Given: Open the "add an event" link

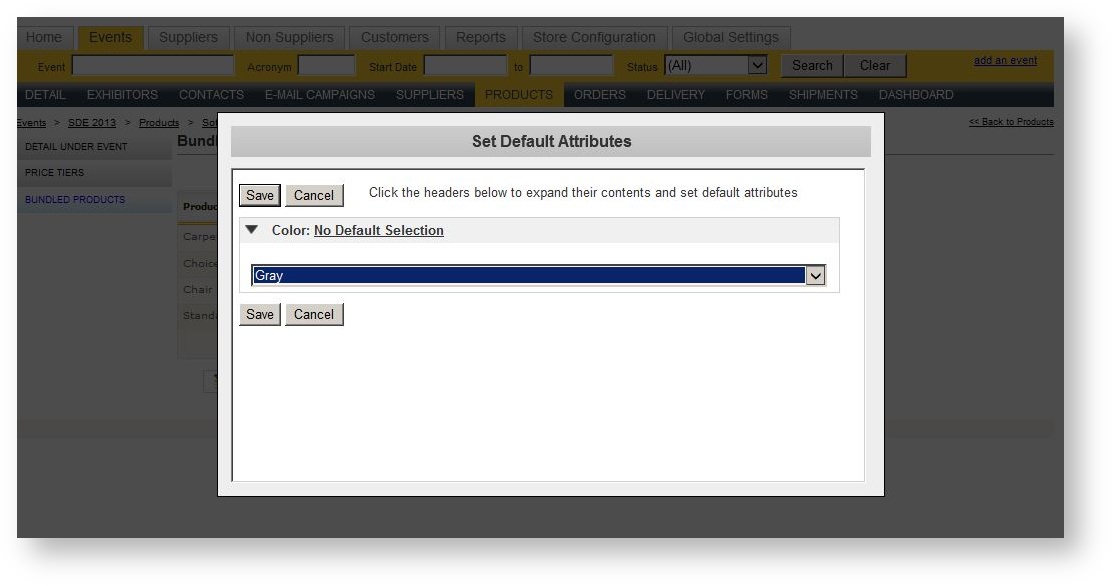Looking at the screenshot, I should tap(1005, 60).
